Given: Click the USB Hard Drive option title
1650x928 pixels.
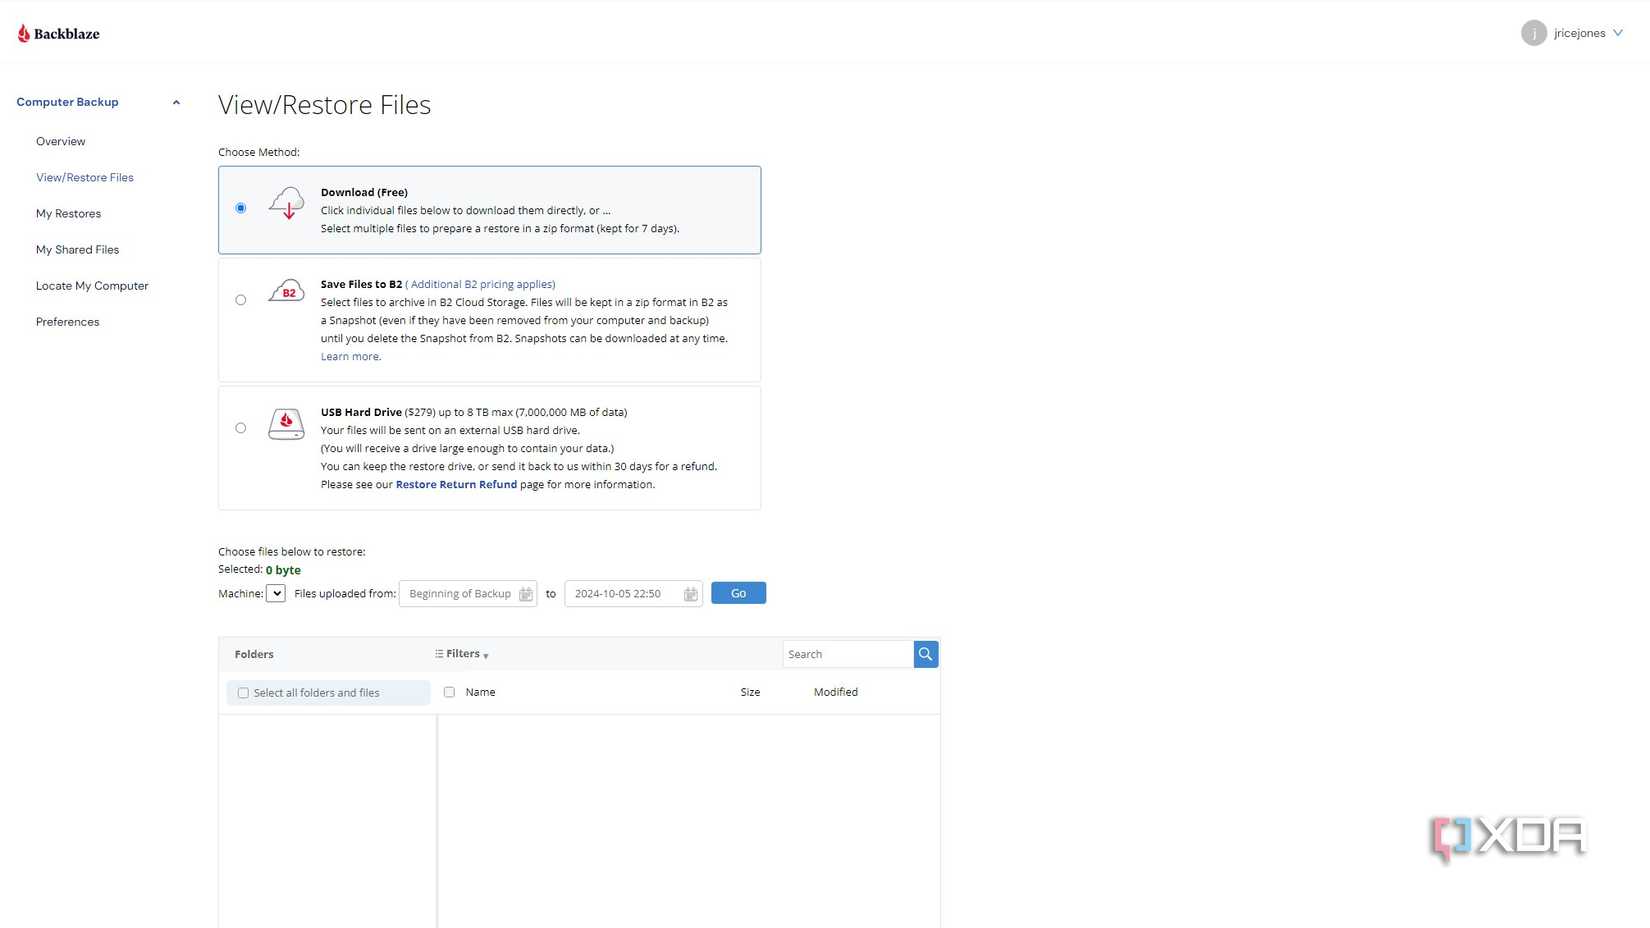Looking at the screenshot, I should (361, 412).
